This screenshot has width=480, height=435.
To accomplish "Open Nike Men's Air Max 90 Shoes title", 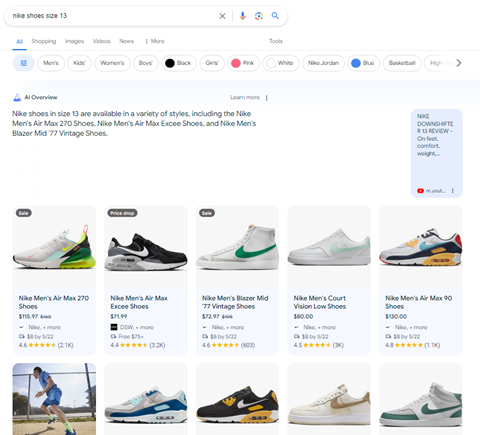I will (419, 302).
